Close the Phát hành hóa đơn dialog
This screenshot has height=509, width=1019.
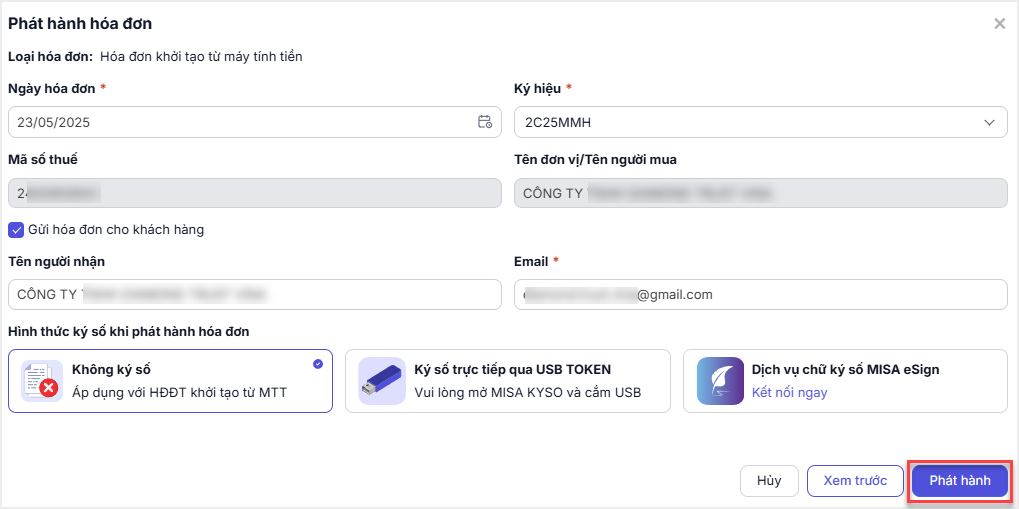[999, 24]
